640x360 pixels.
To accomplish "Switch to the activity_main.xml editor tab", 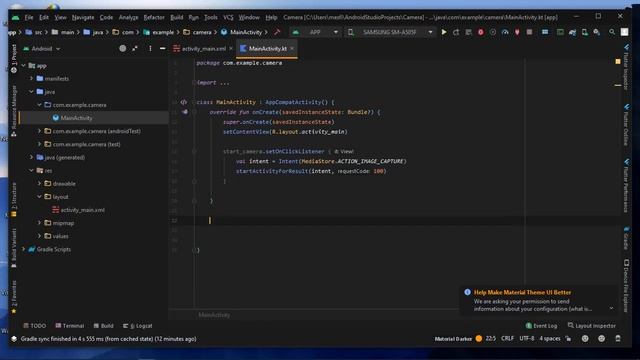I will [x=203, y=49].
